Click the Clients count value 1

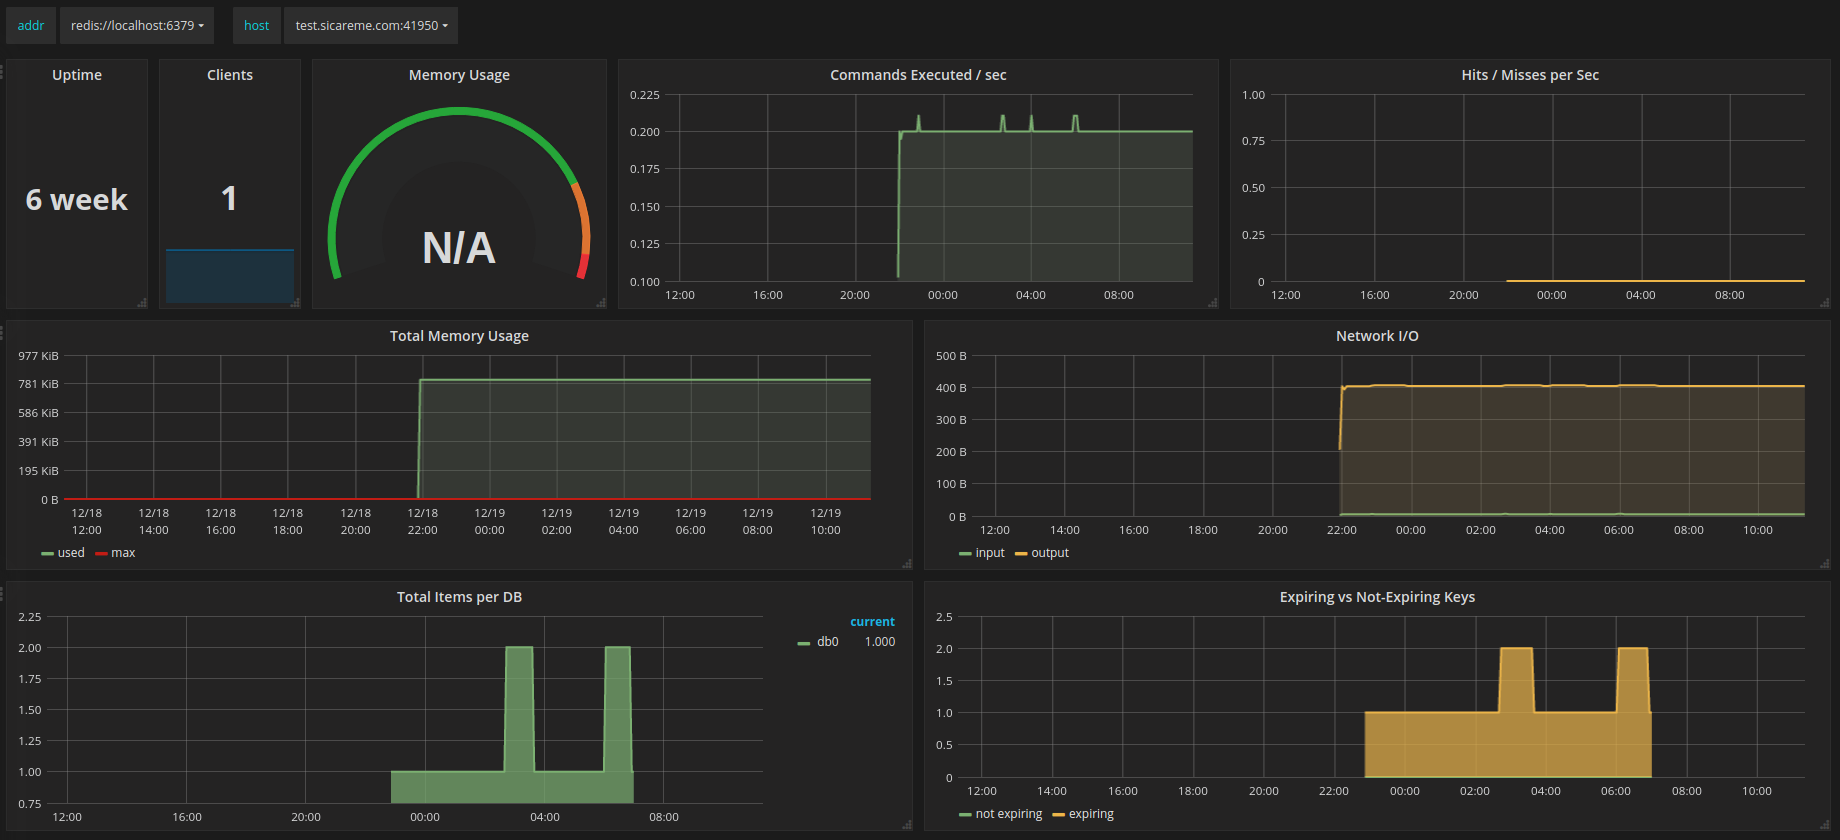pos(229,198)
